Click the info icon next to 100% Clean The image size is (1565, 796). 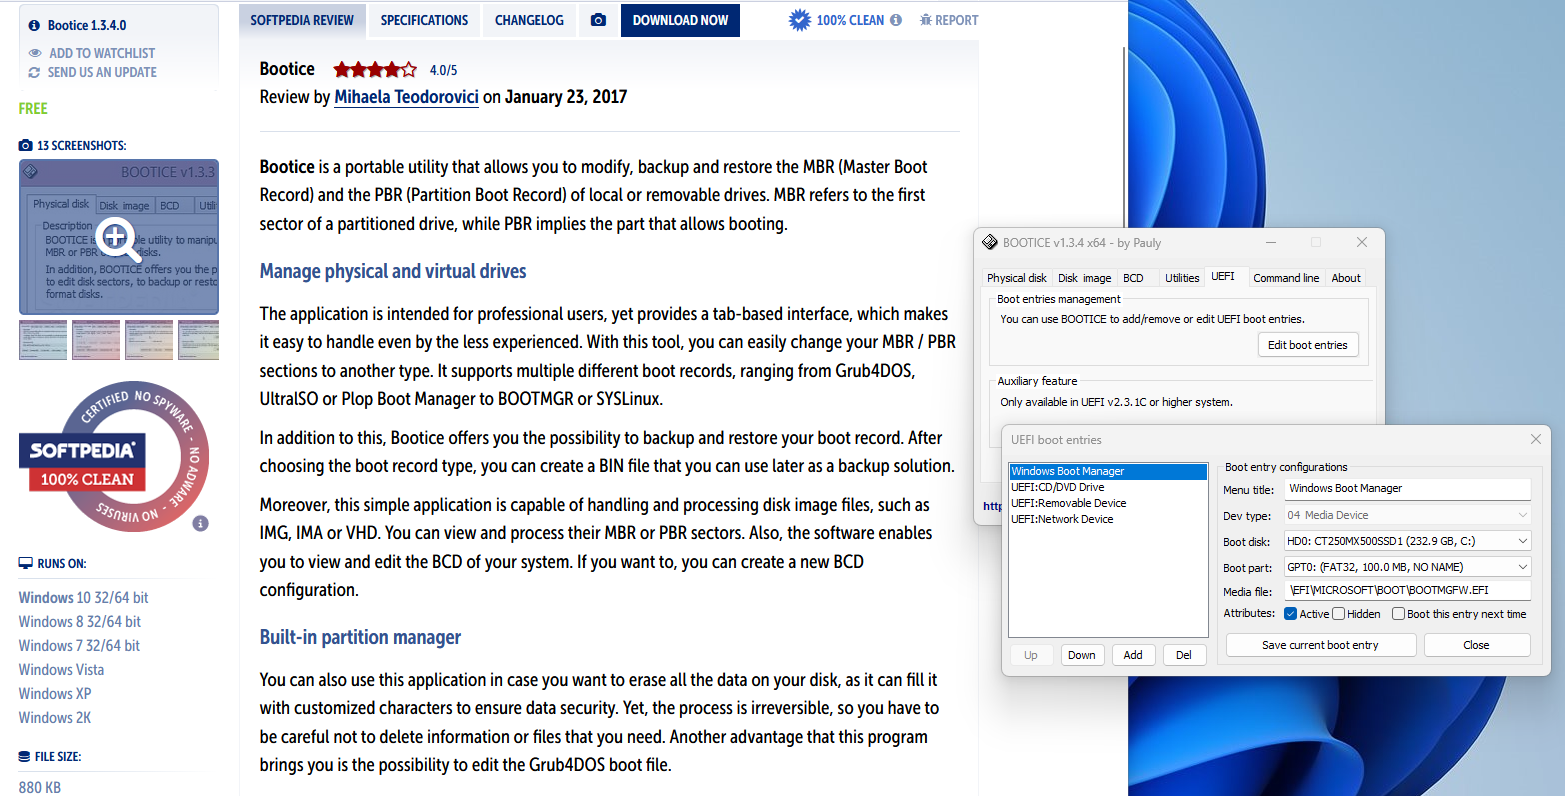(896, 20)
